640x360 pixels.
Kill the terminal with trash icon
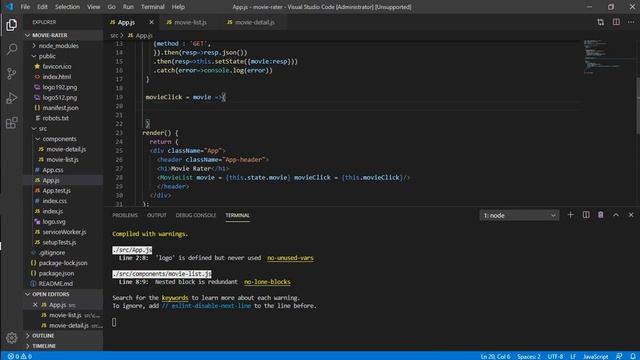(x=600, y=215)
